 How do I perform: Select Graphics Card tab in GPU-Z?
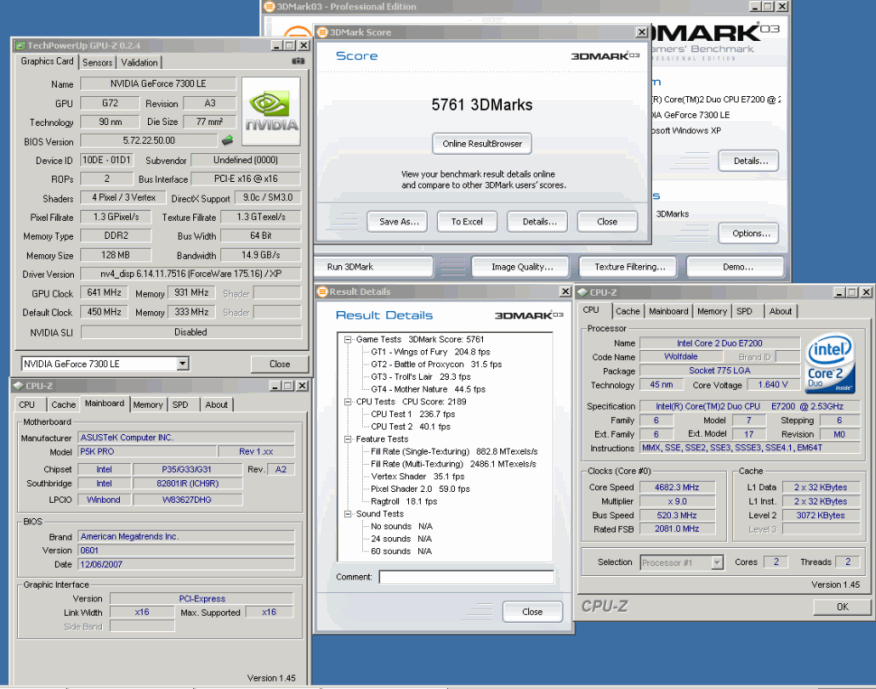click(x=47, y=61)
